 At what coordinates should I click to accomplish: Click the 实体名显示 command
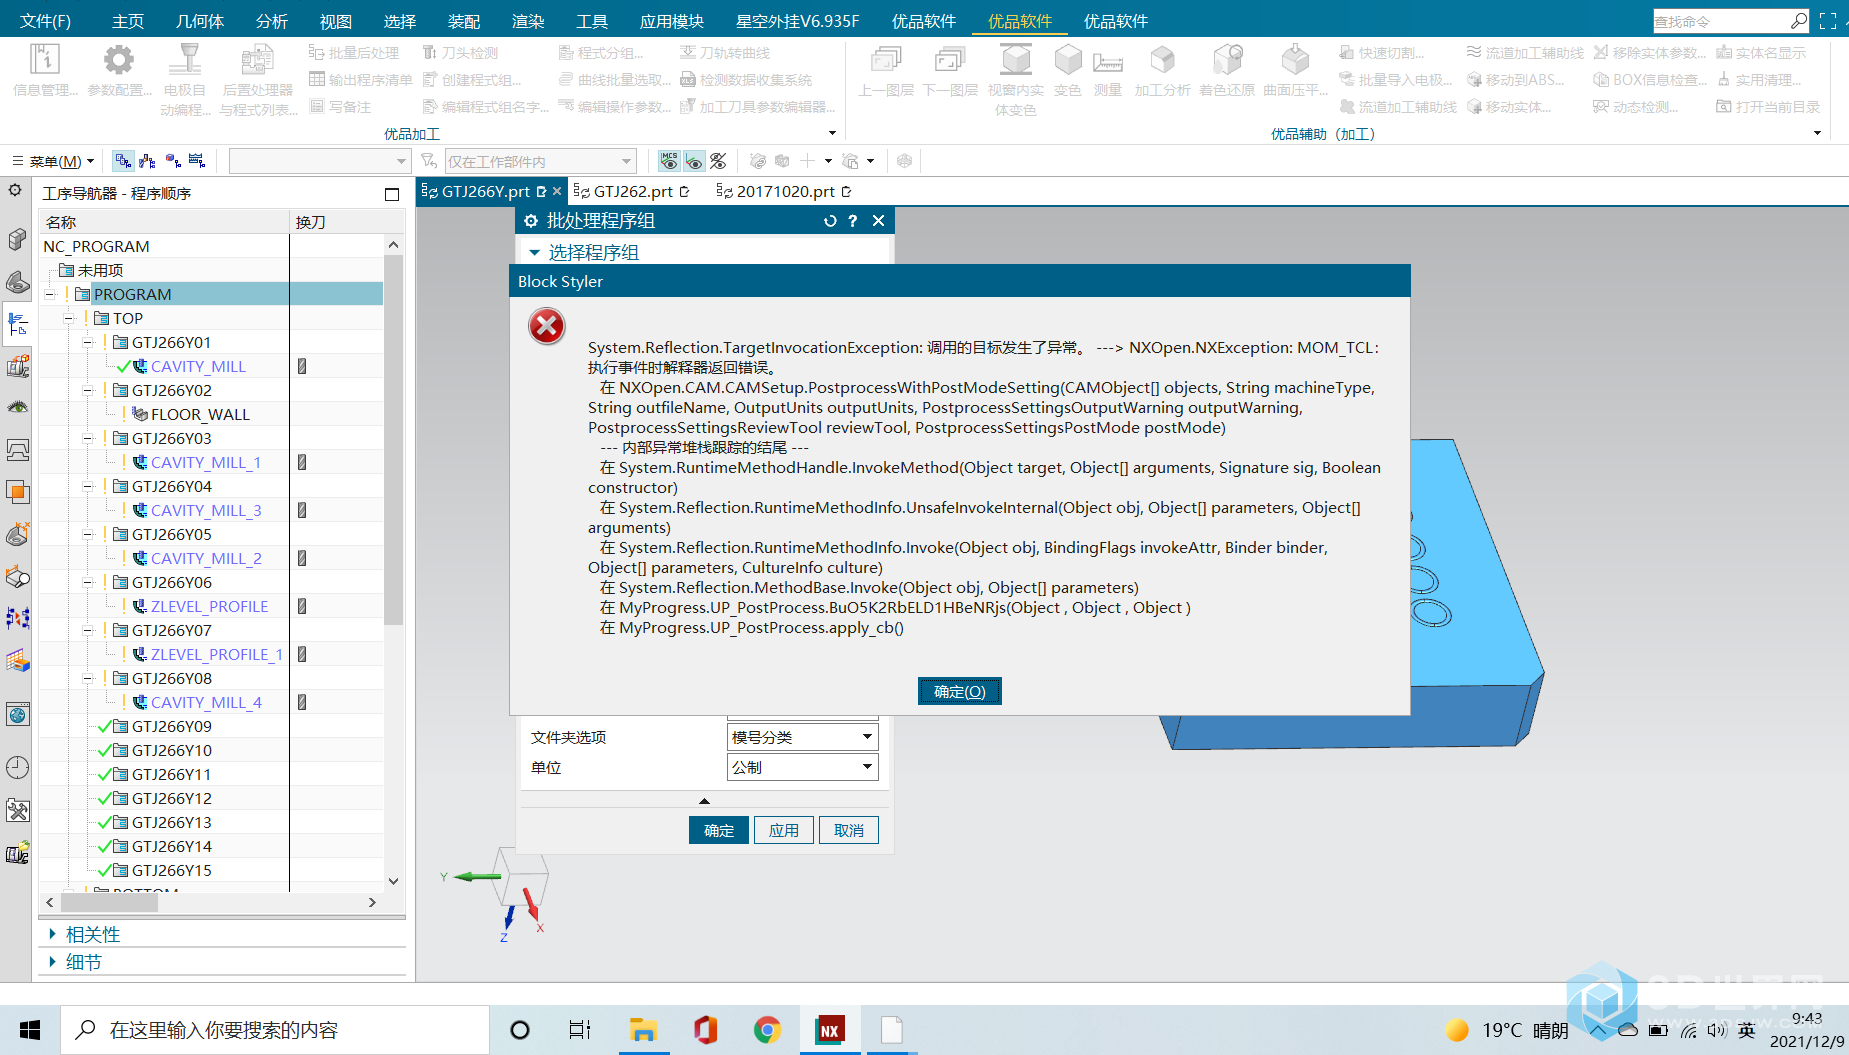pos(1761,53)
